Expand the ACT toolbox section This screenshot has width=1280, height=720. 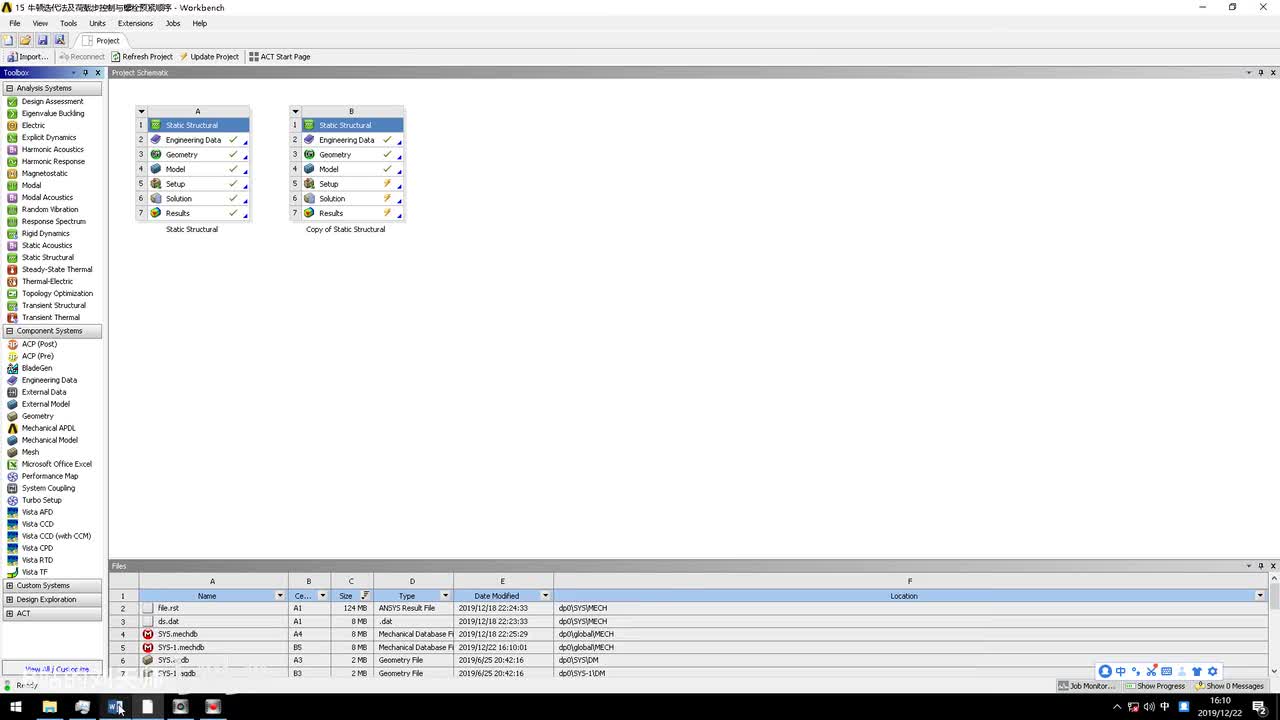tap(9, 614)
